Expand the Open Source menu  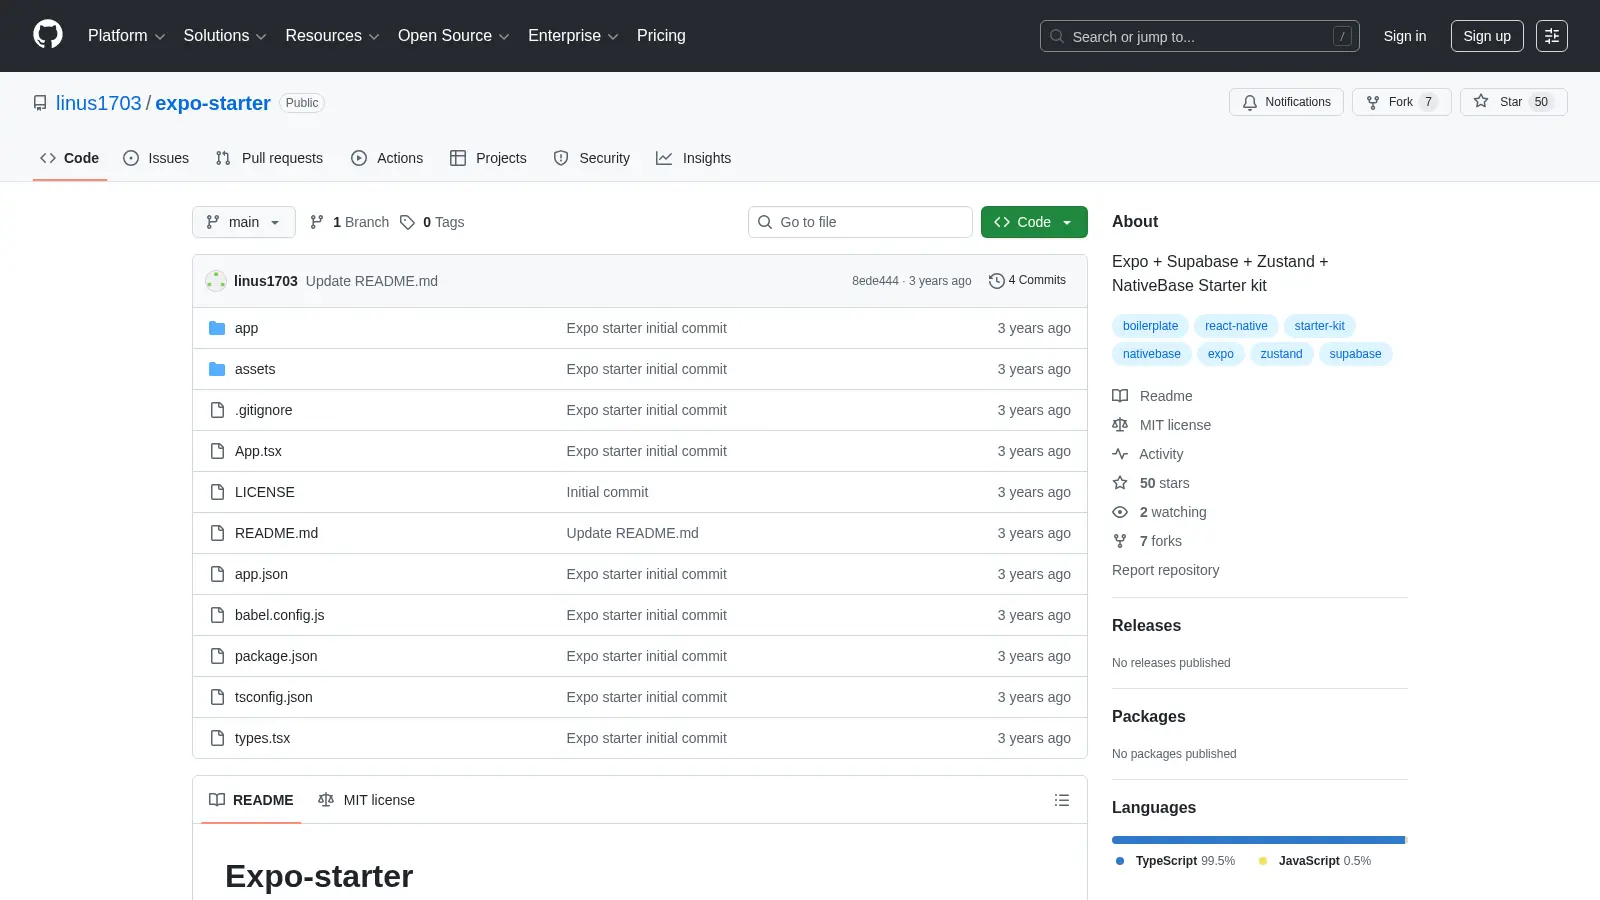point(453,36)
